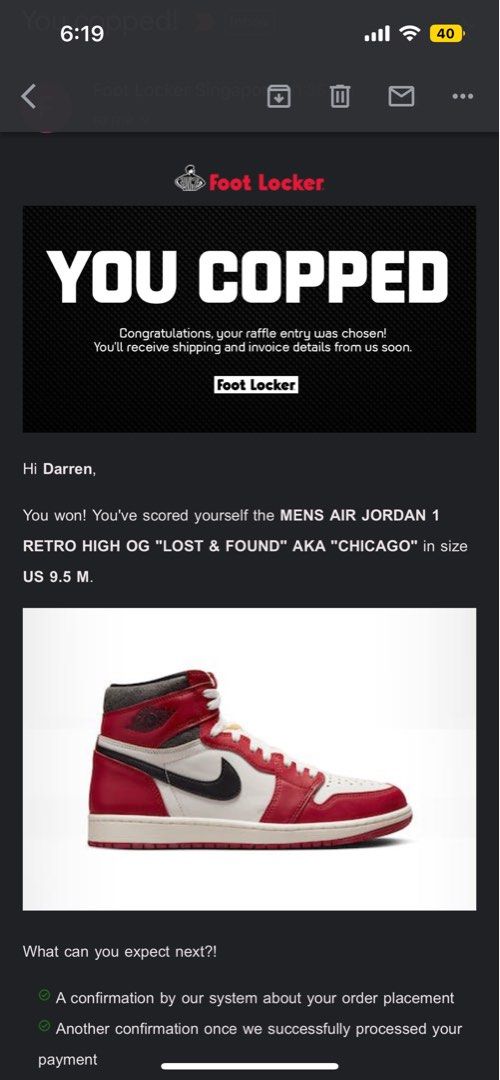
Task: Tap the home indicator bar at bottom
Action: [250, 1066]
